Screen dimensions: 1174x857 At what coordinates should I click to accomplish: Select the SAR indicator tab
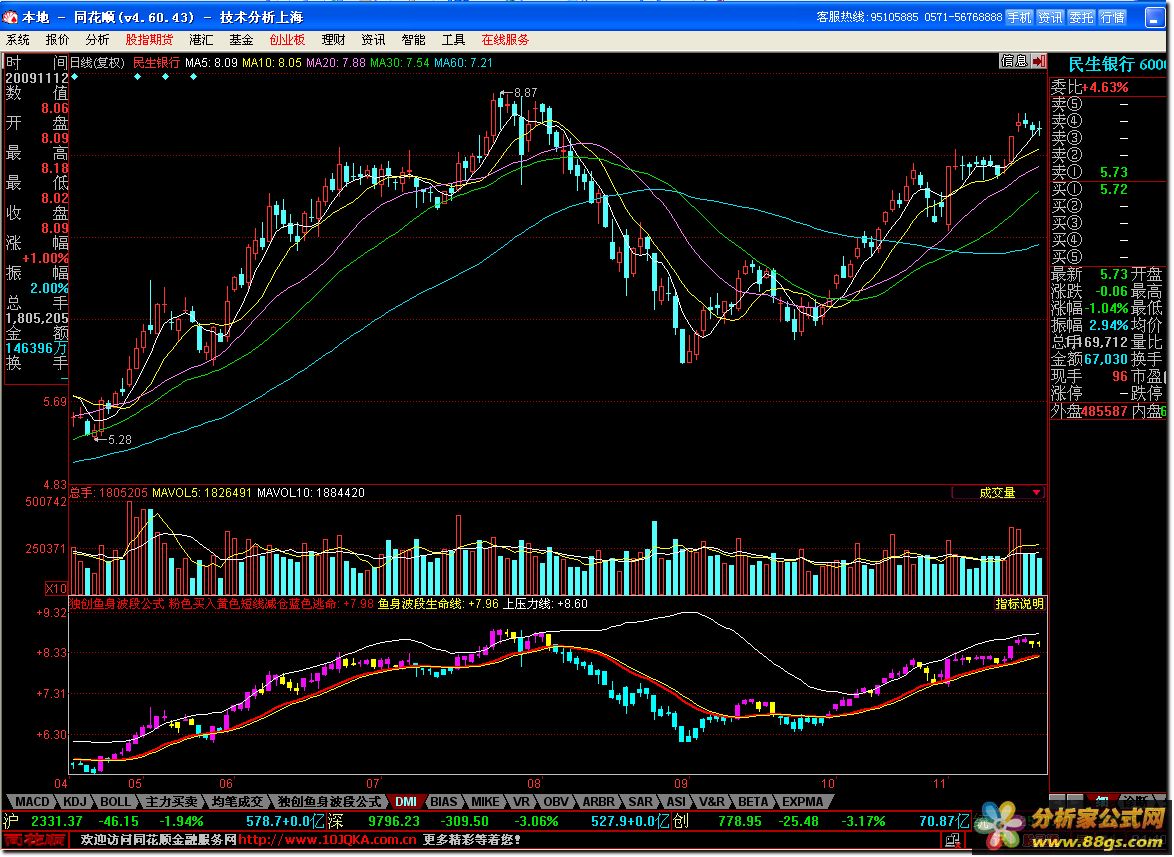point(640,802)
